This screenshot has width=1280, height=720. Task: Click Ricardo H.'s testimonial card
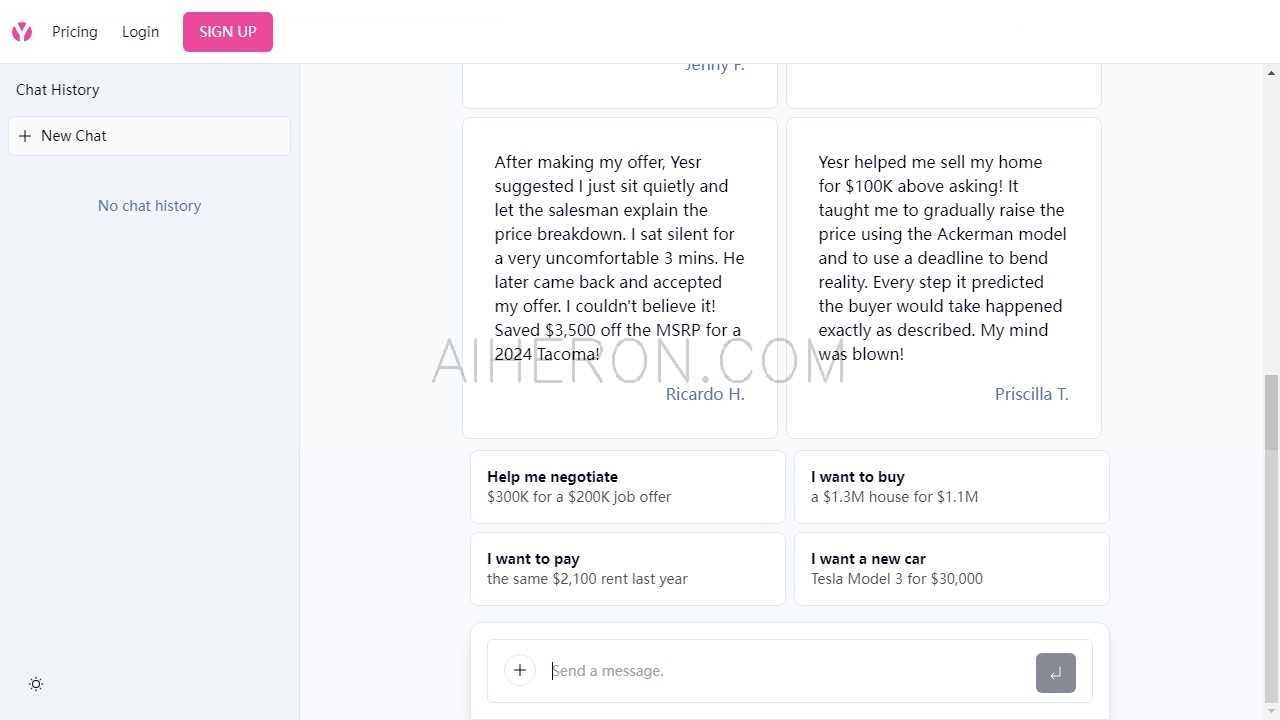619,277
